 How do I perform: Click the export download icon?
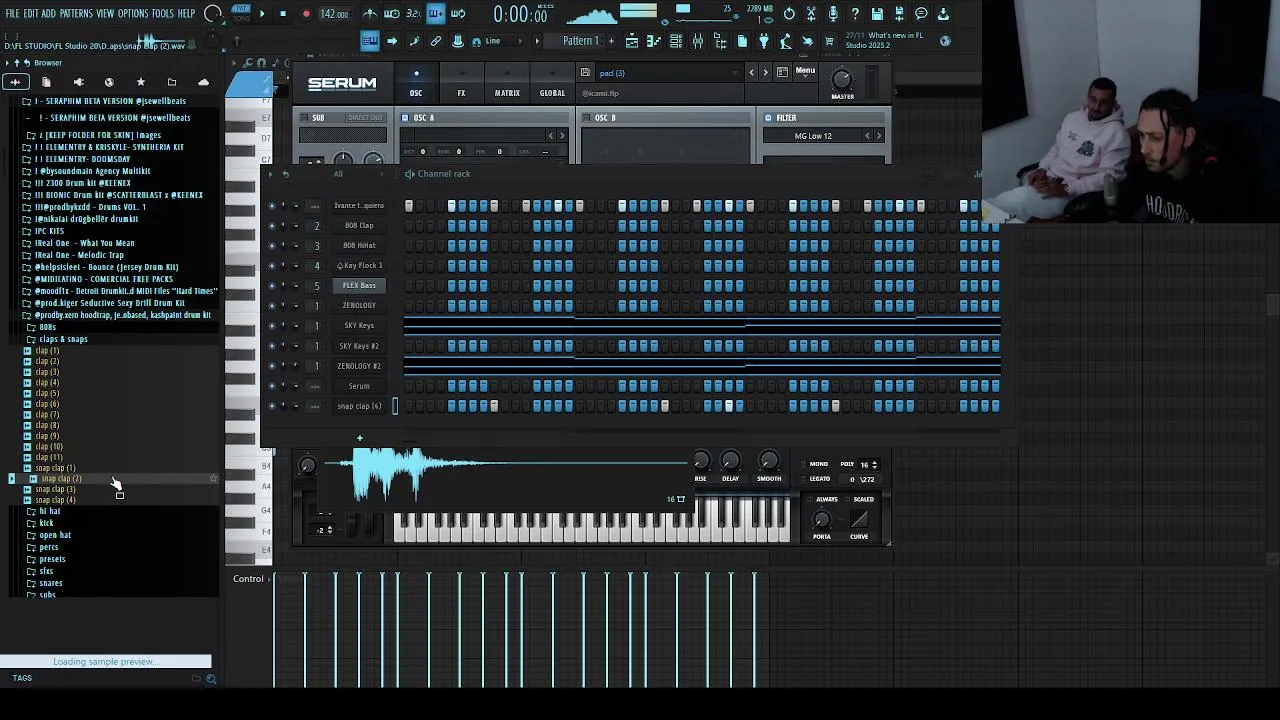[943, 14]
